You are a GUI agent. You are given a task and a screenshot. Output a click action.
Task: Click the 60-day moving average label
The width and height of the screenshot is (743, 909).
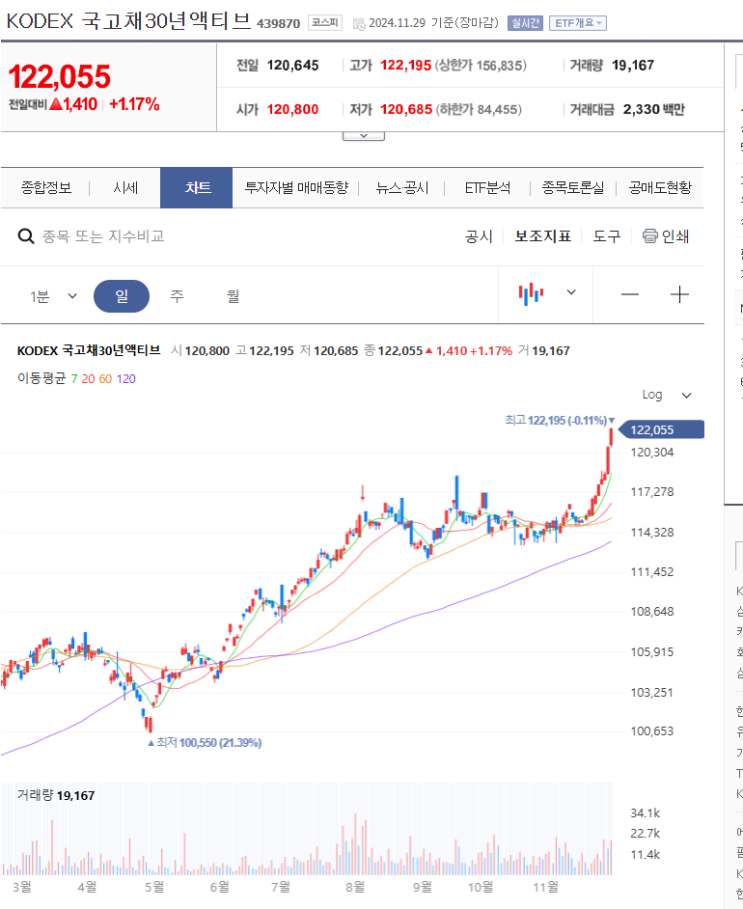coord(105,379)
